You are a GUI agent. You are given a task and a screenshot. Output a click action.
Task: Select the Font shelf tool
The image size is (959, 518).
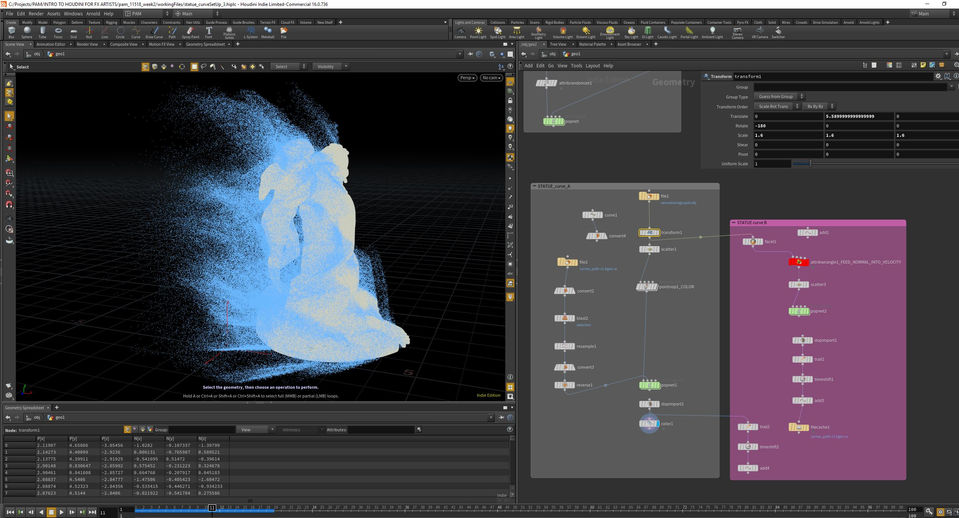tap(209, 32)
